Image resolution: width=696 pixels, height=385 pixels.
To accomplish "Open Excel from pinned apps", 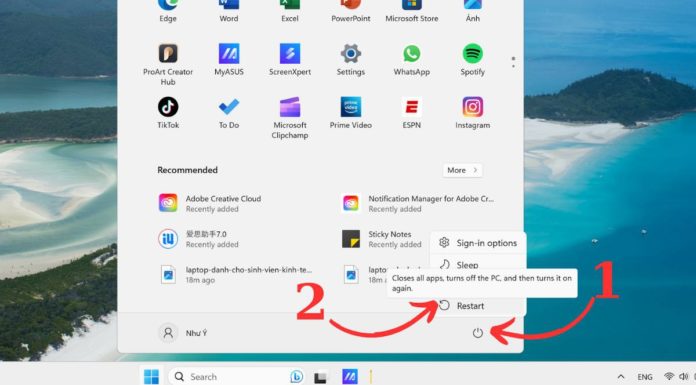I will pos(290,11).
